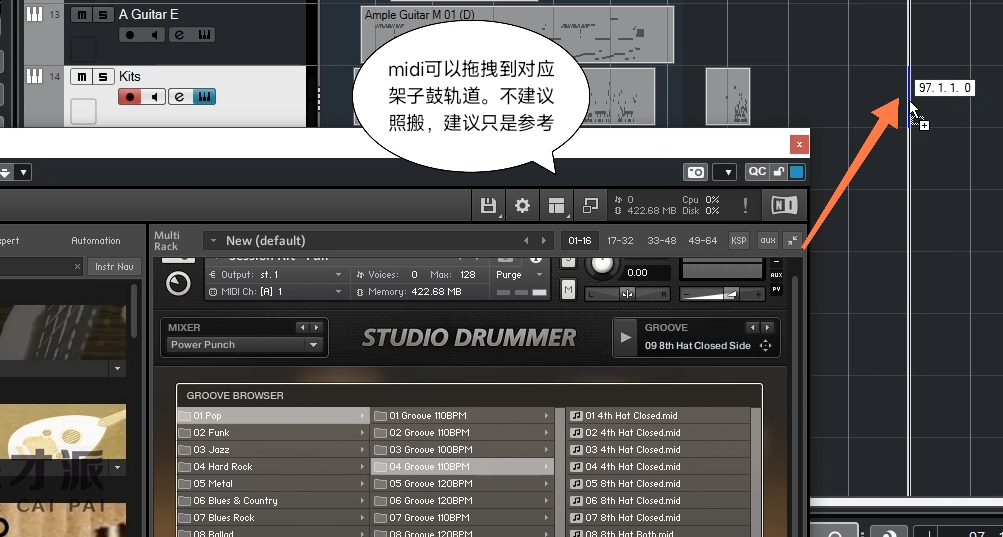The image size is (1003, 537).
Task: Open the 01 Pop groove folder
Action: (273, 415)
